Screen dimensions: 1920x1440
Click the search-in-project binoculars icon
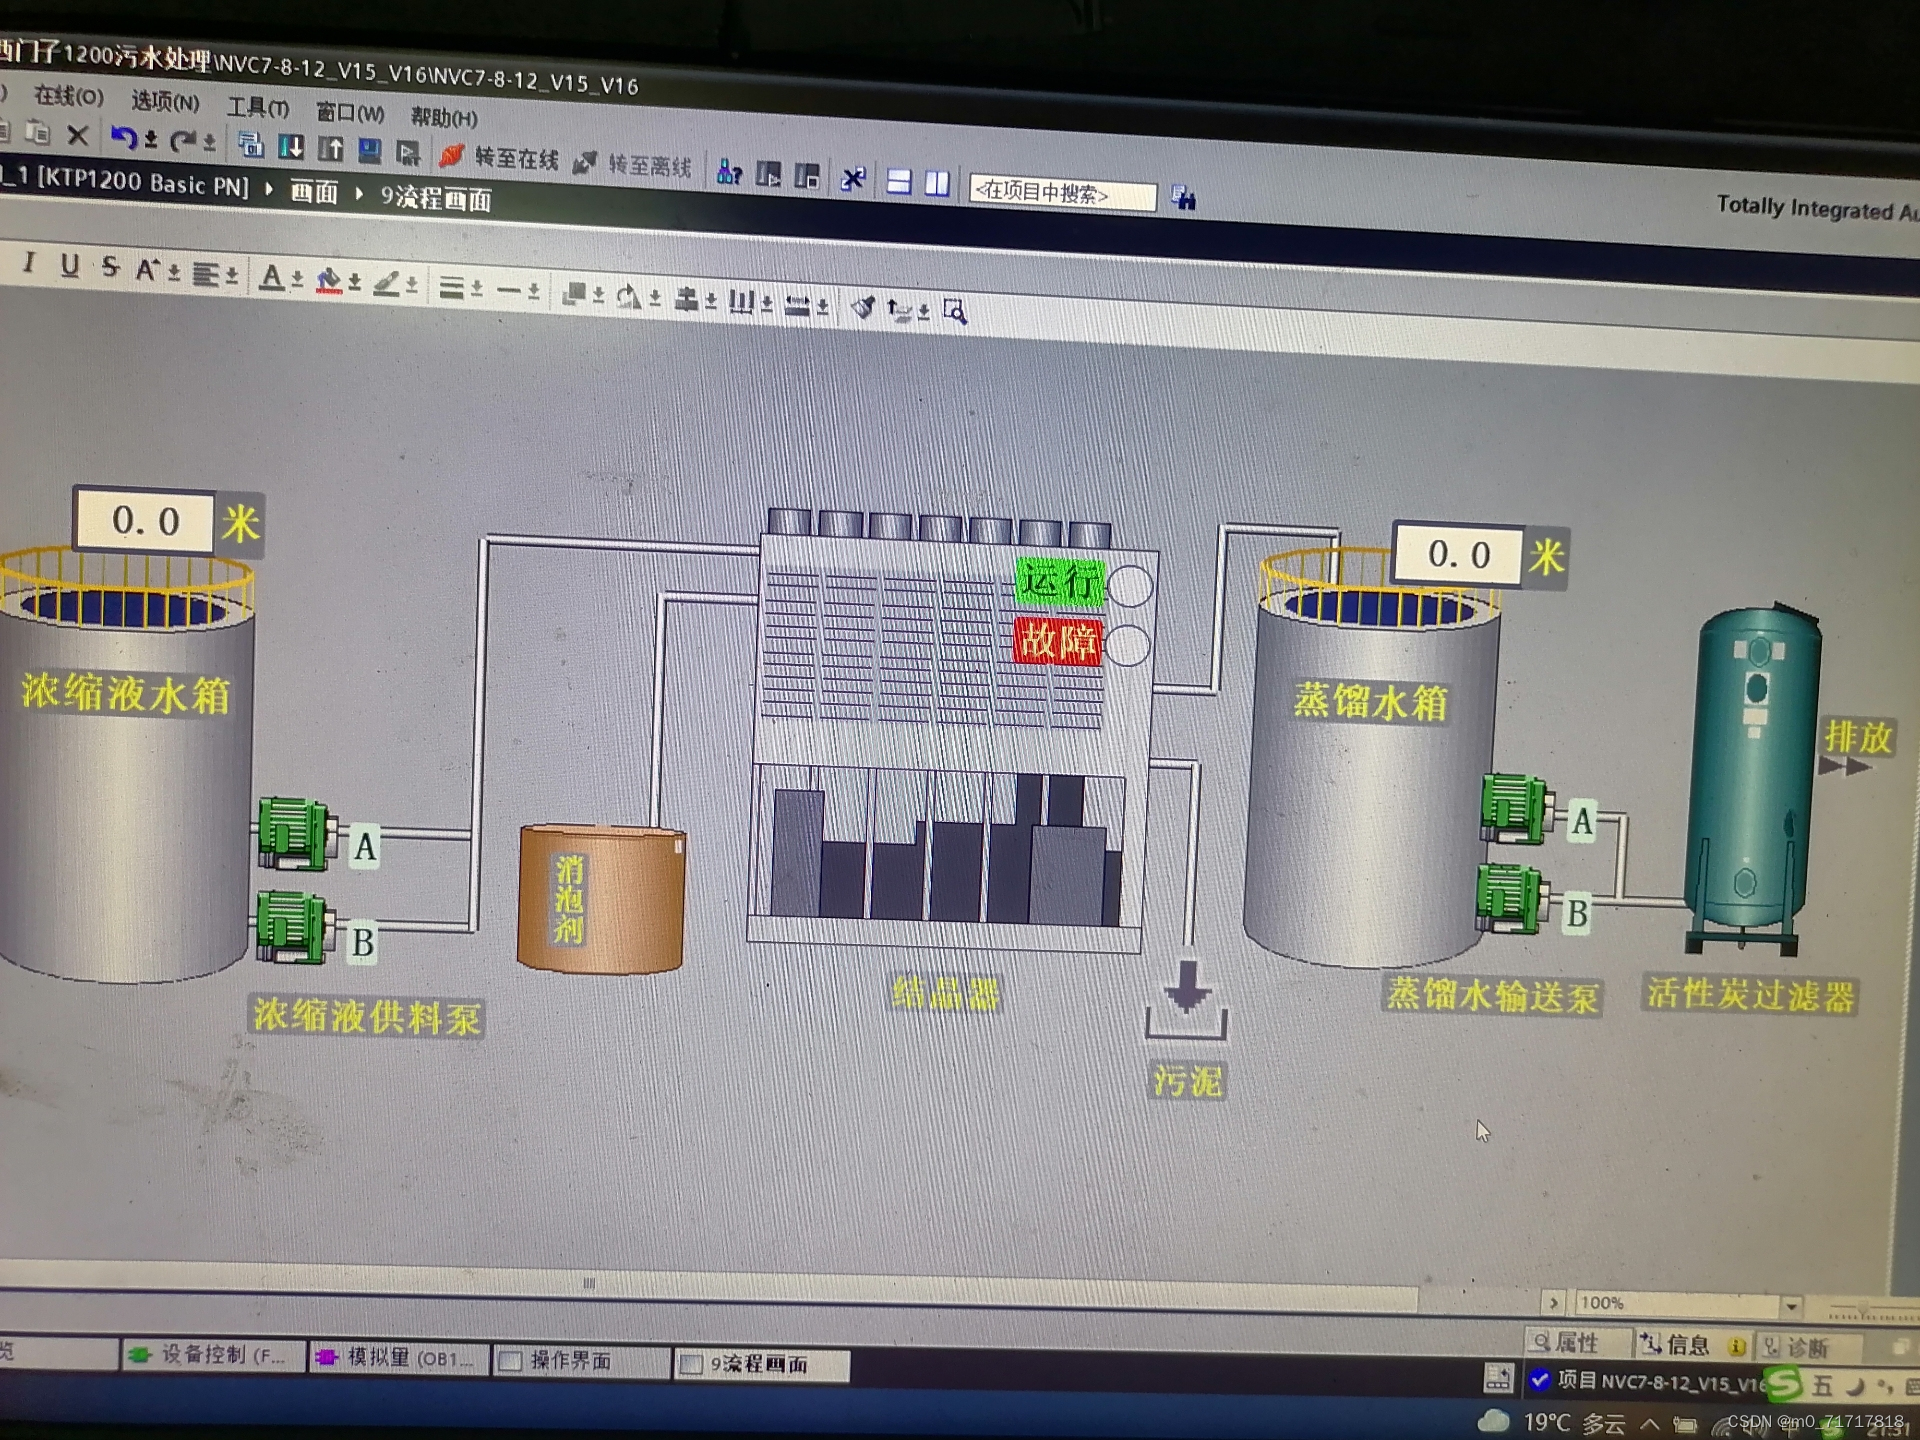click(1183, 198)
